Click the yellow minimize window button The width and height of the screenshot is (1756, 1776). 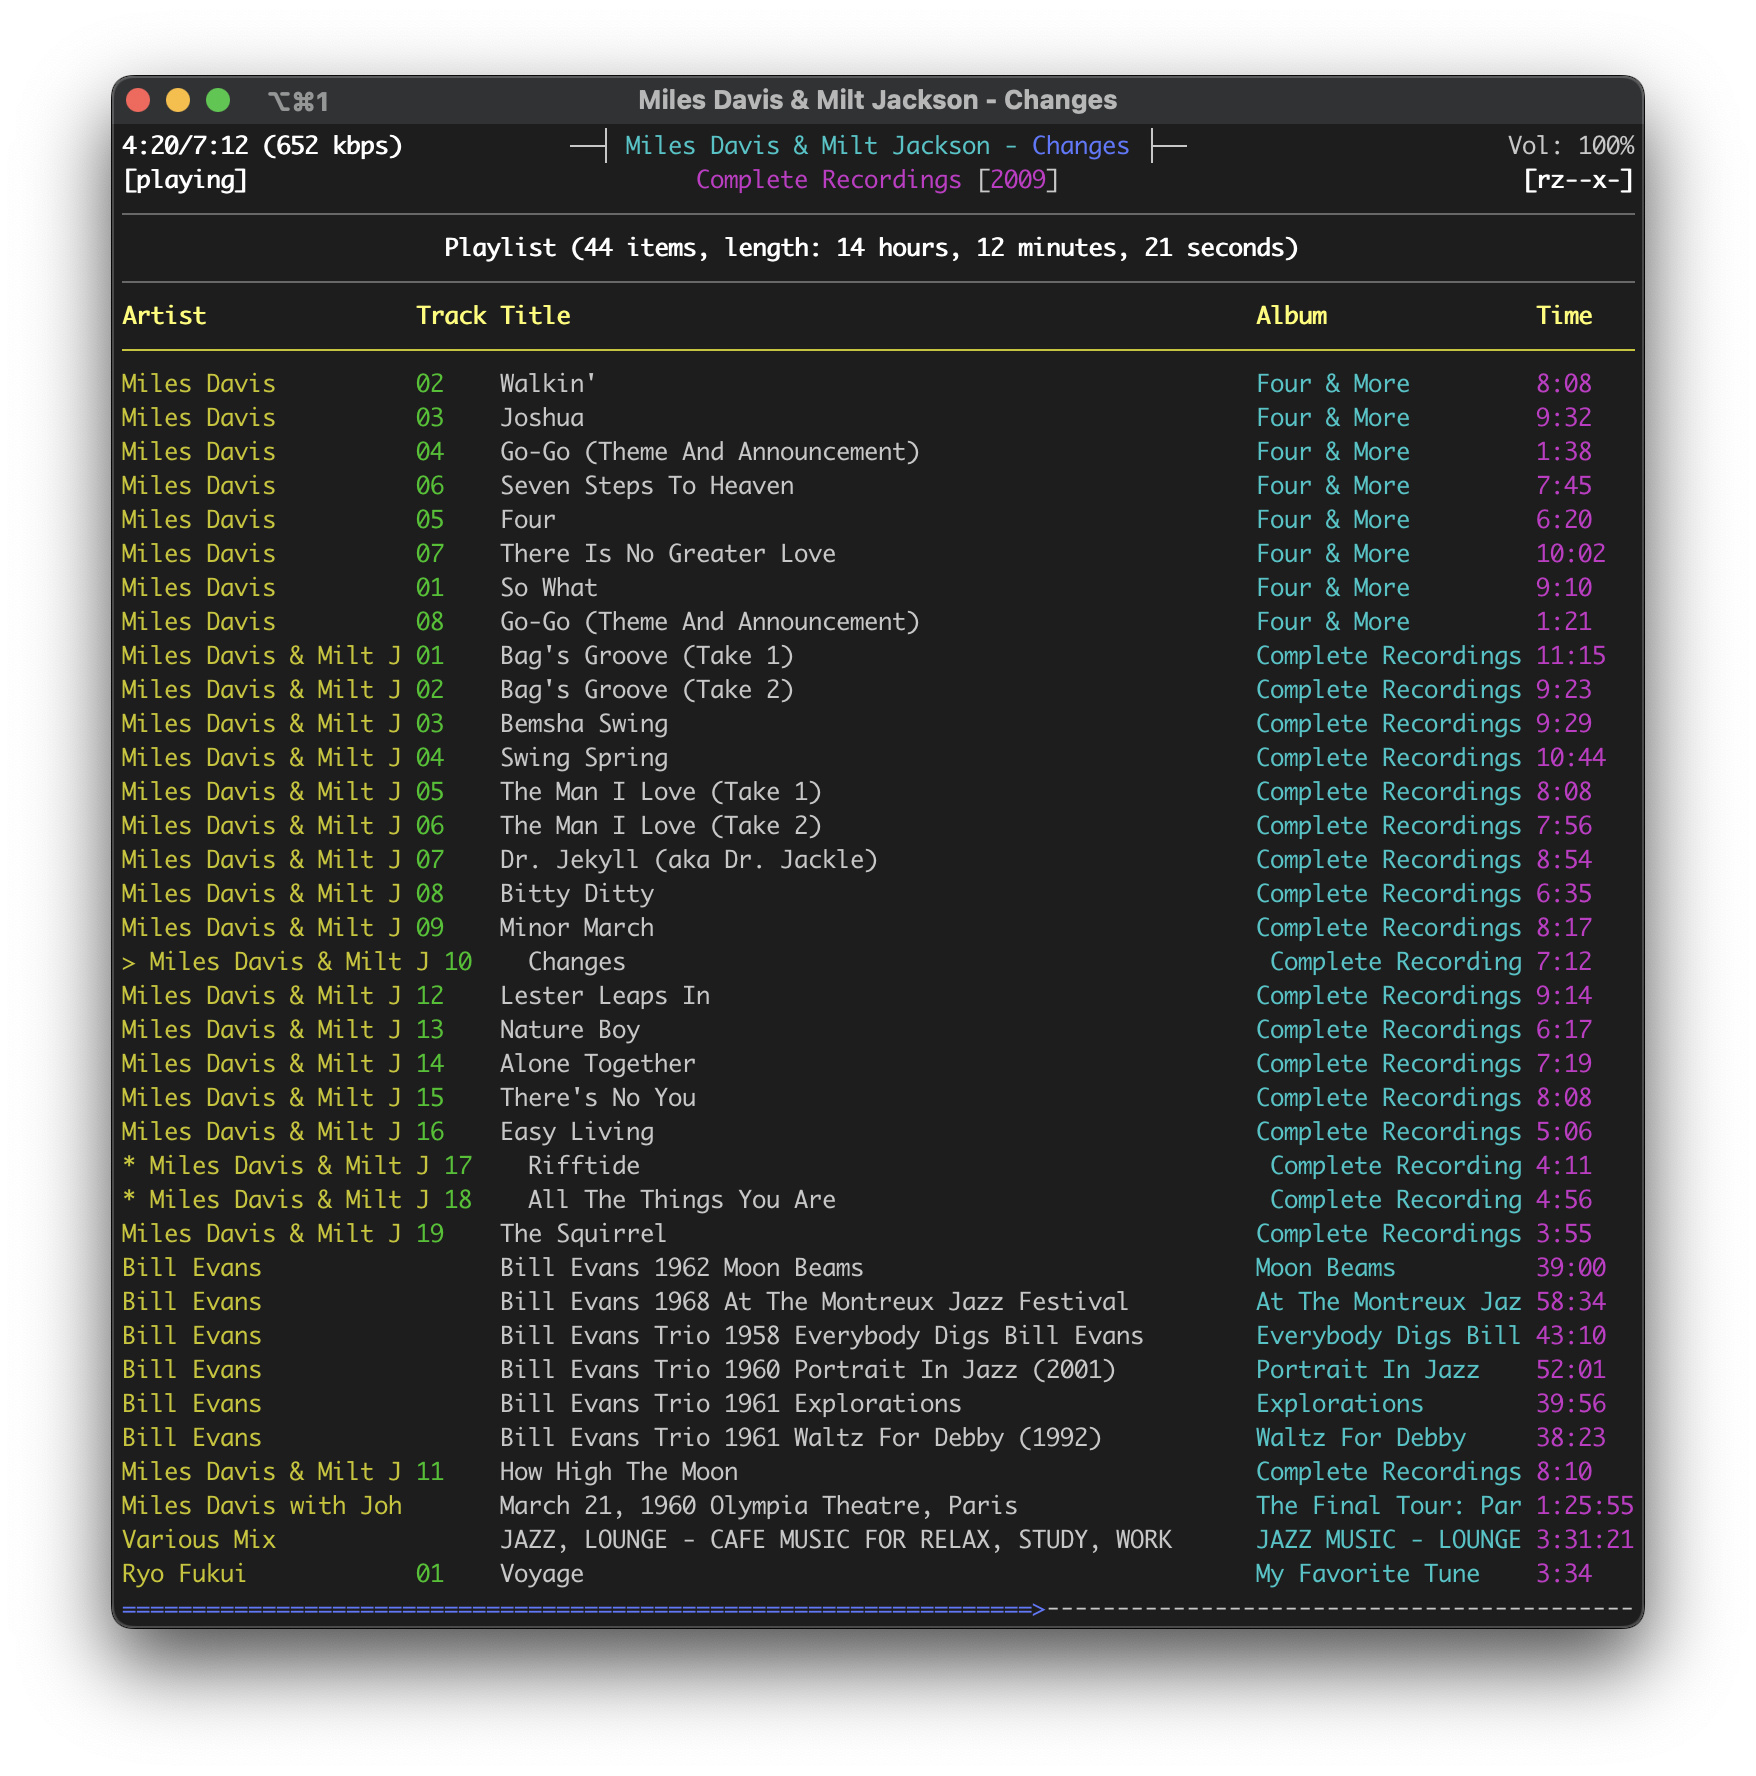point(178,100)
